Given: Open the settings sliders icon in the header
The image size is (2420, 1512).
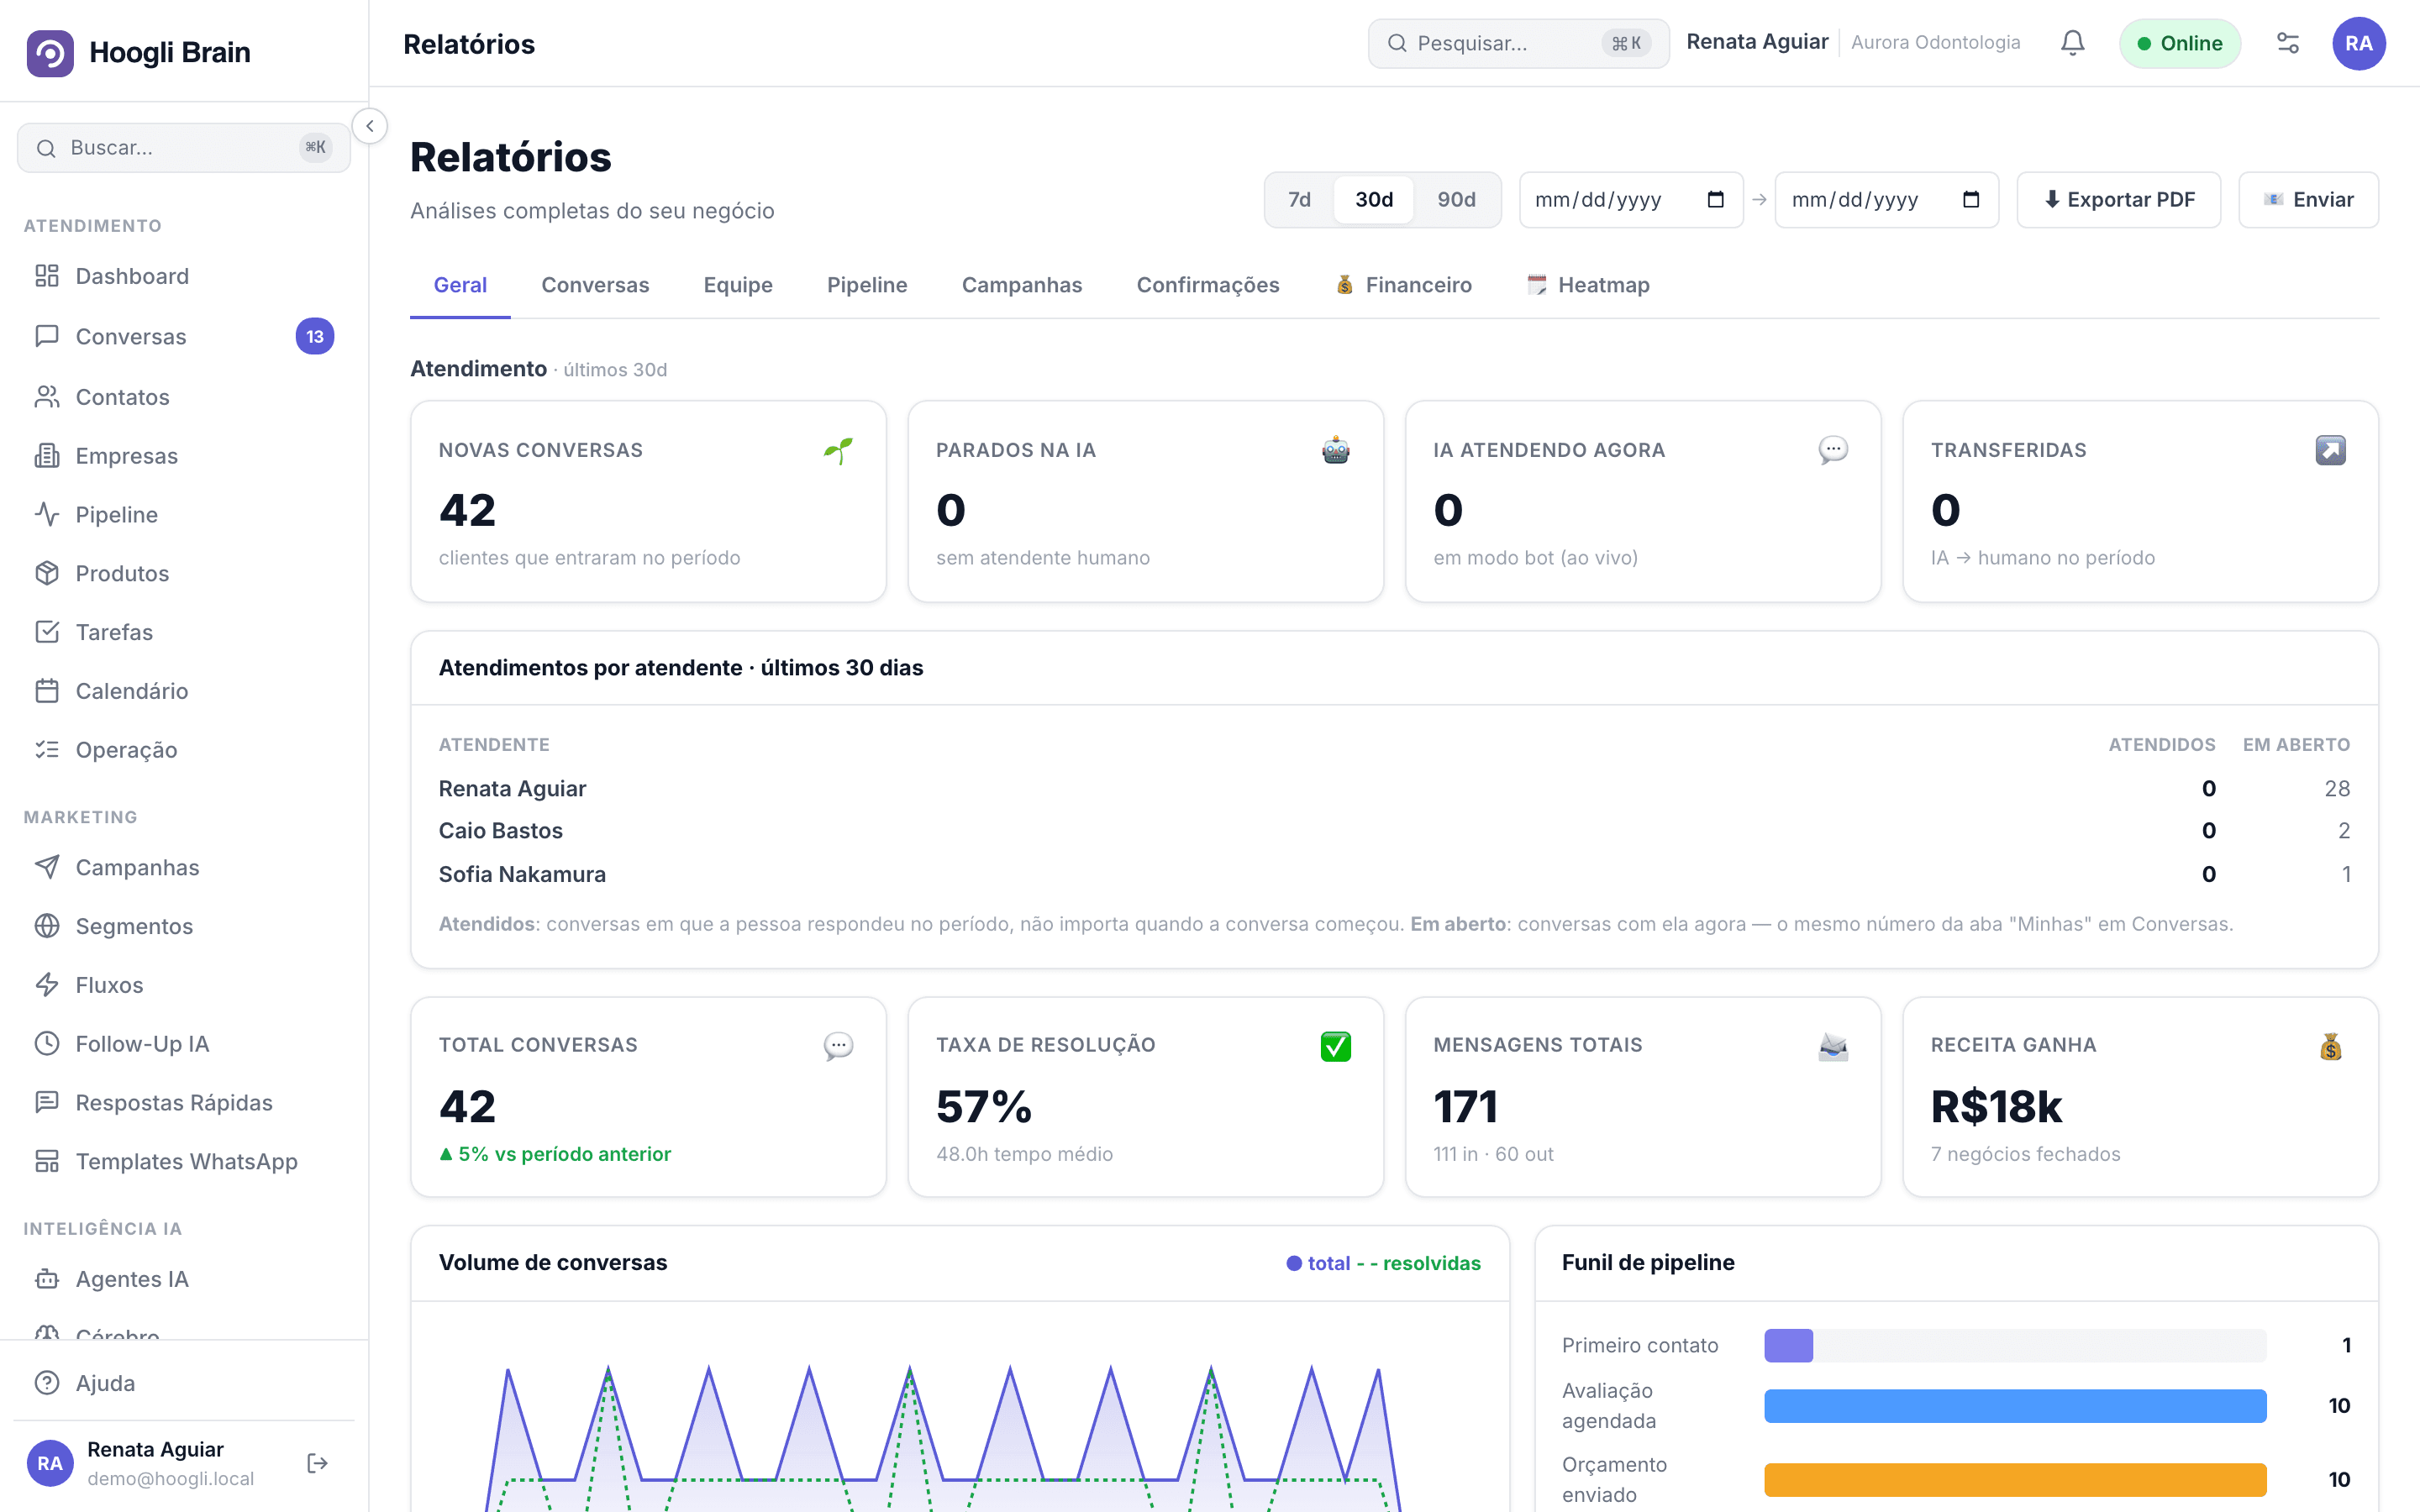Looking at the screenshot, I should tap(2287, 43).
